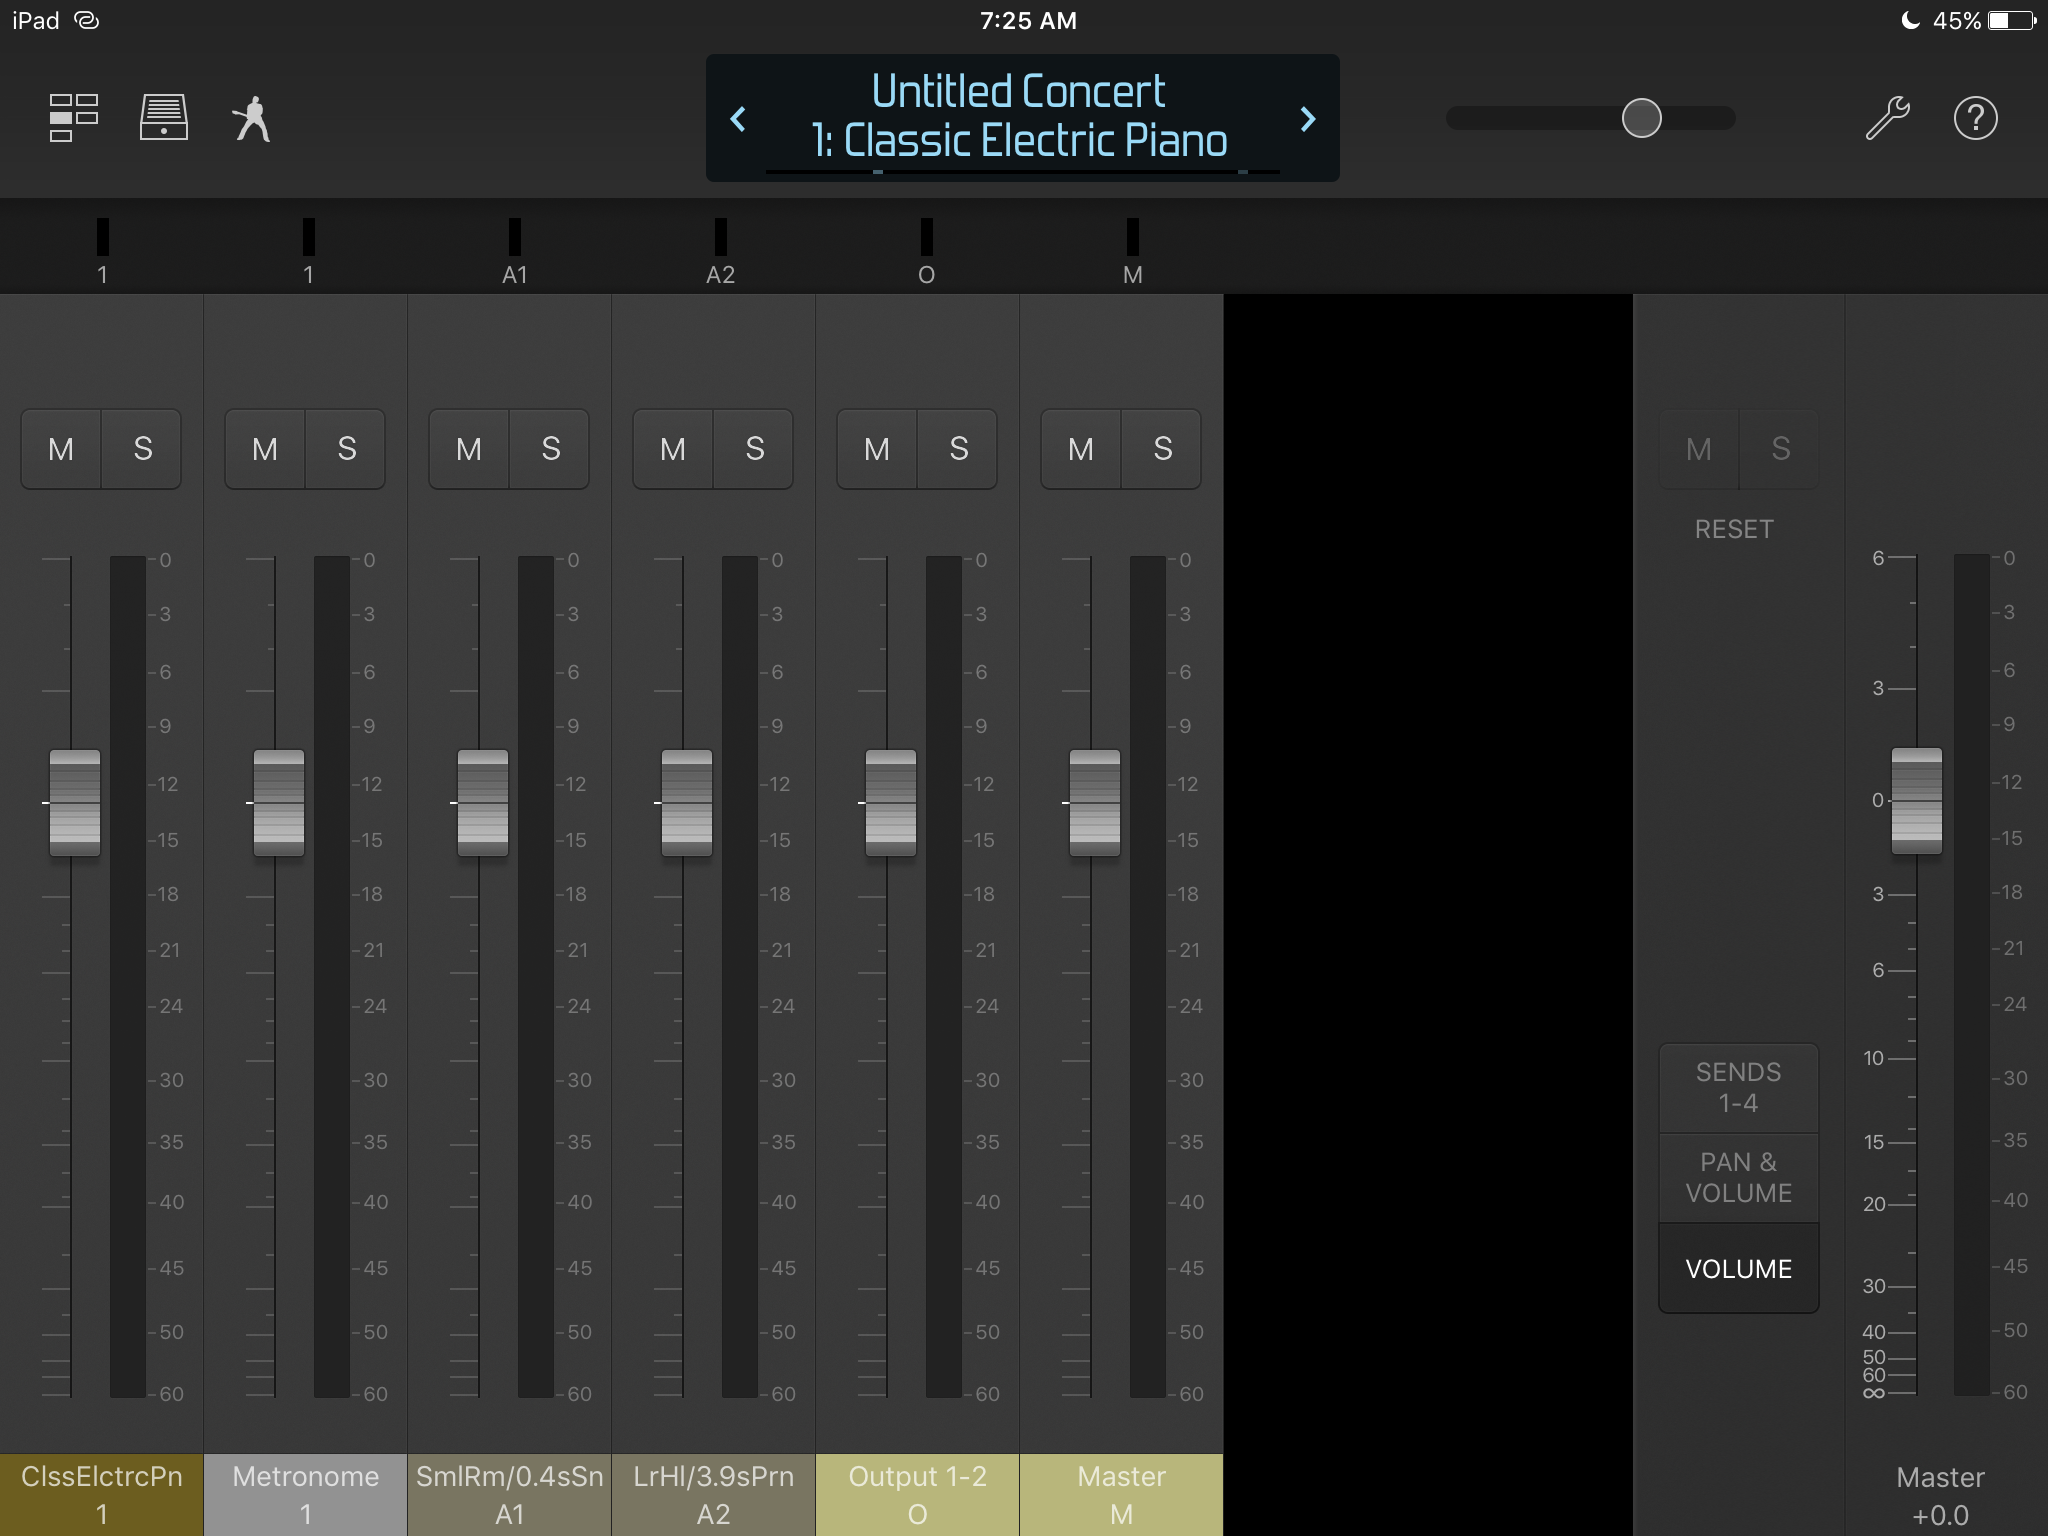The width and height of the screenshot is (2048, 1536).
Task: Tap the battery indicator icon
Action: click(2011, 21)
